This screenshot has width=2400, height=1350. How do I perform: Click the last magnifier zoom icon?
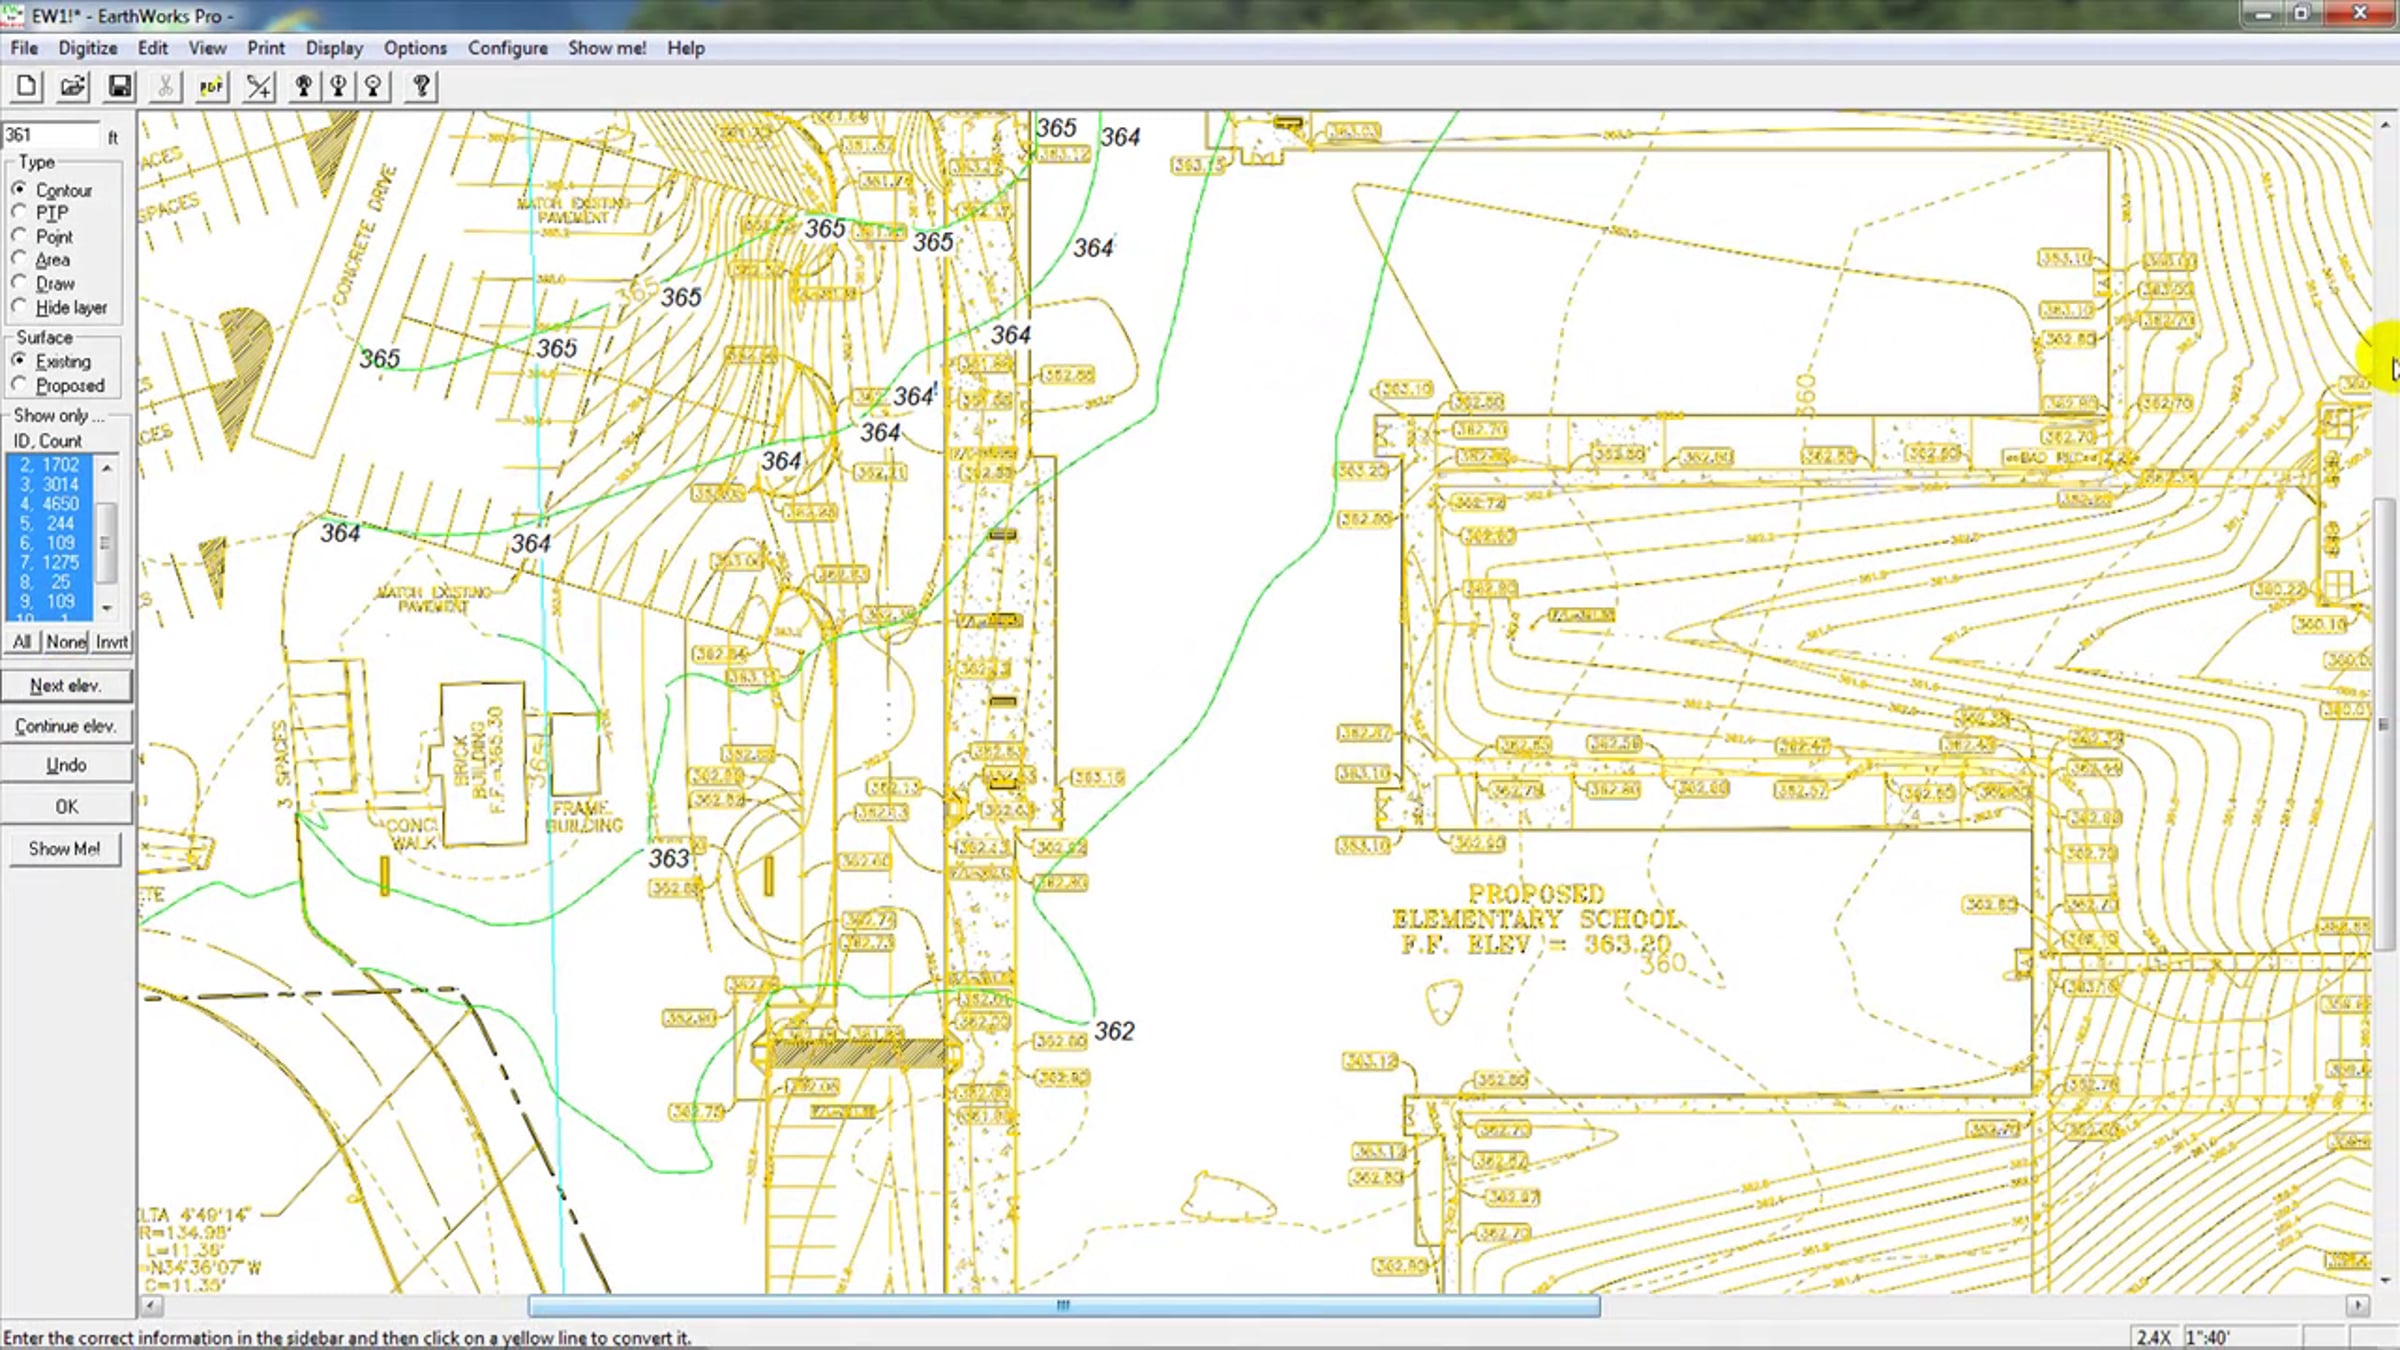[x=374, y=87]
